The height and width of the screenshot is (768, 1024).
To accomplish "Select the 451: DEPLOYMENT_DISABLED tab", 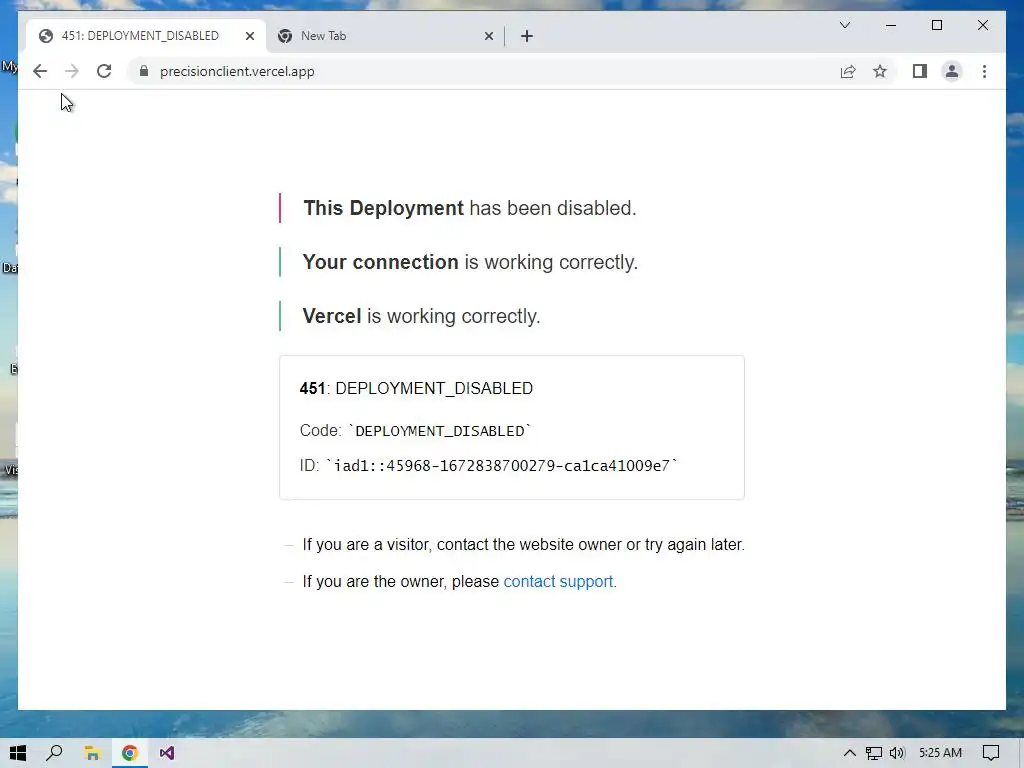I will [146, 36].
